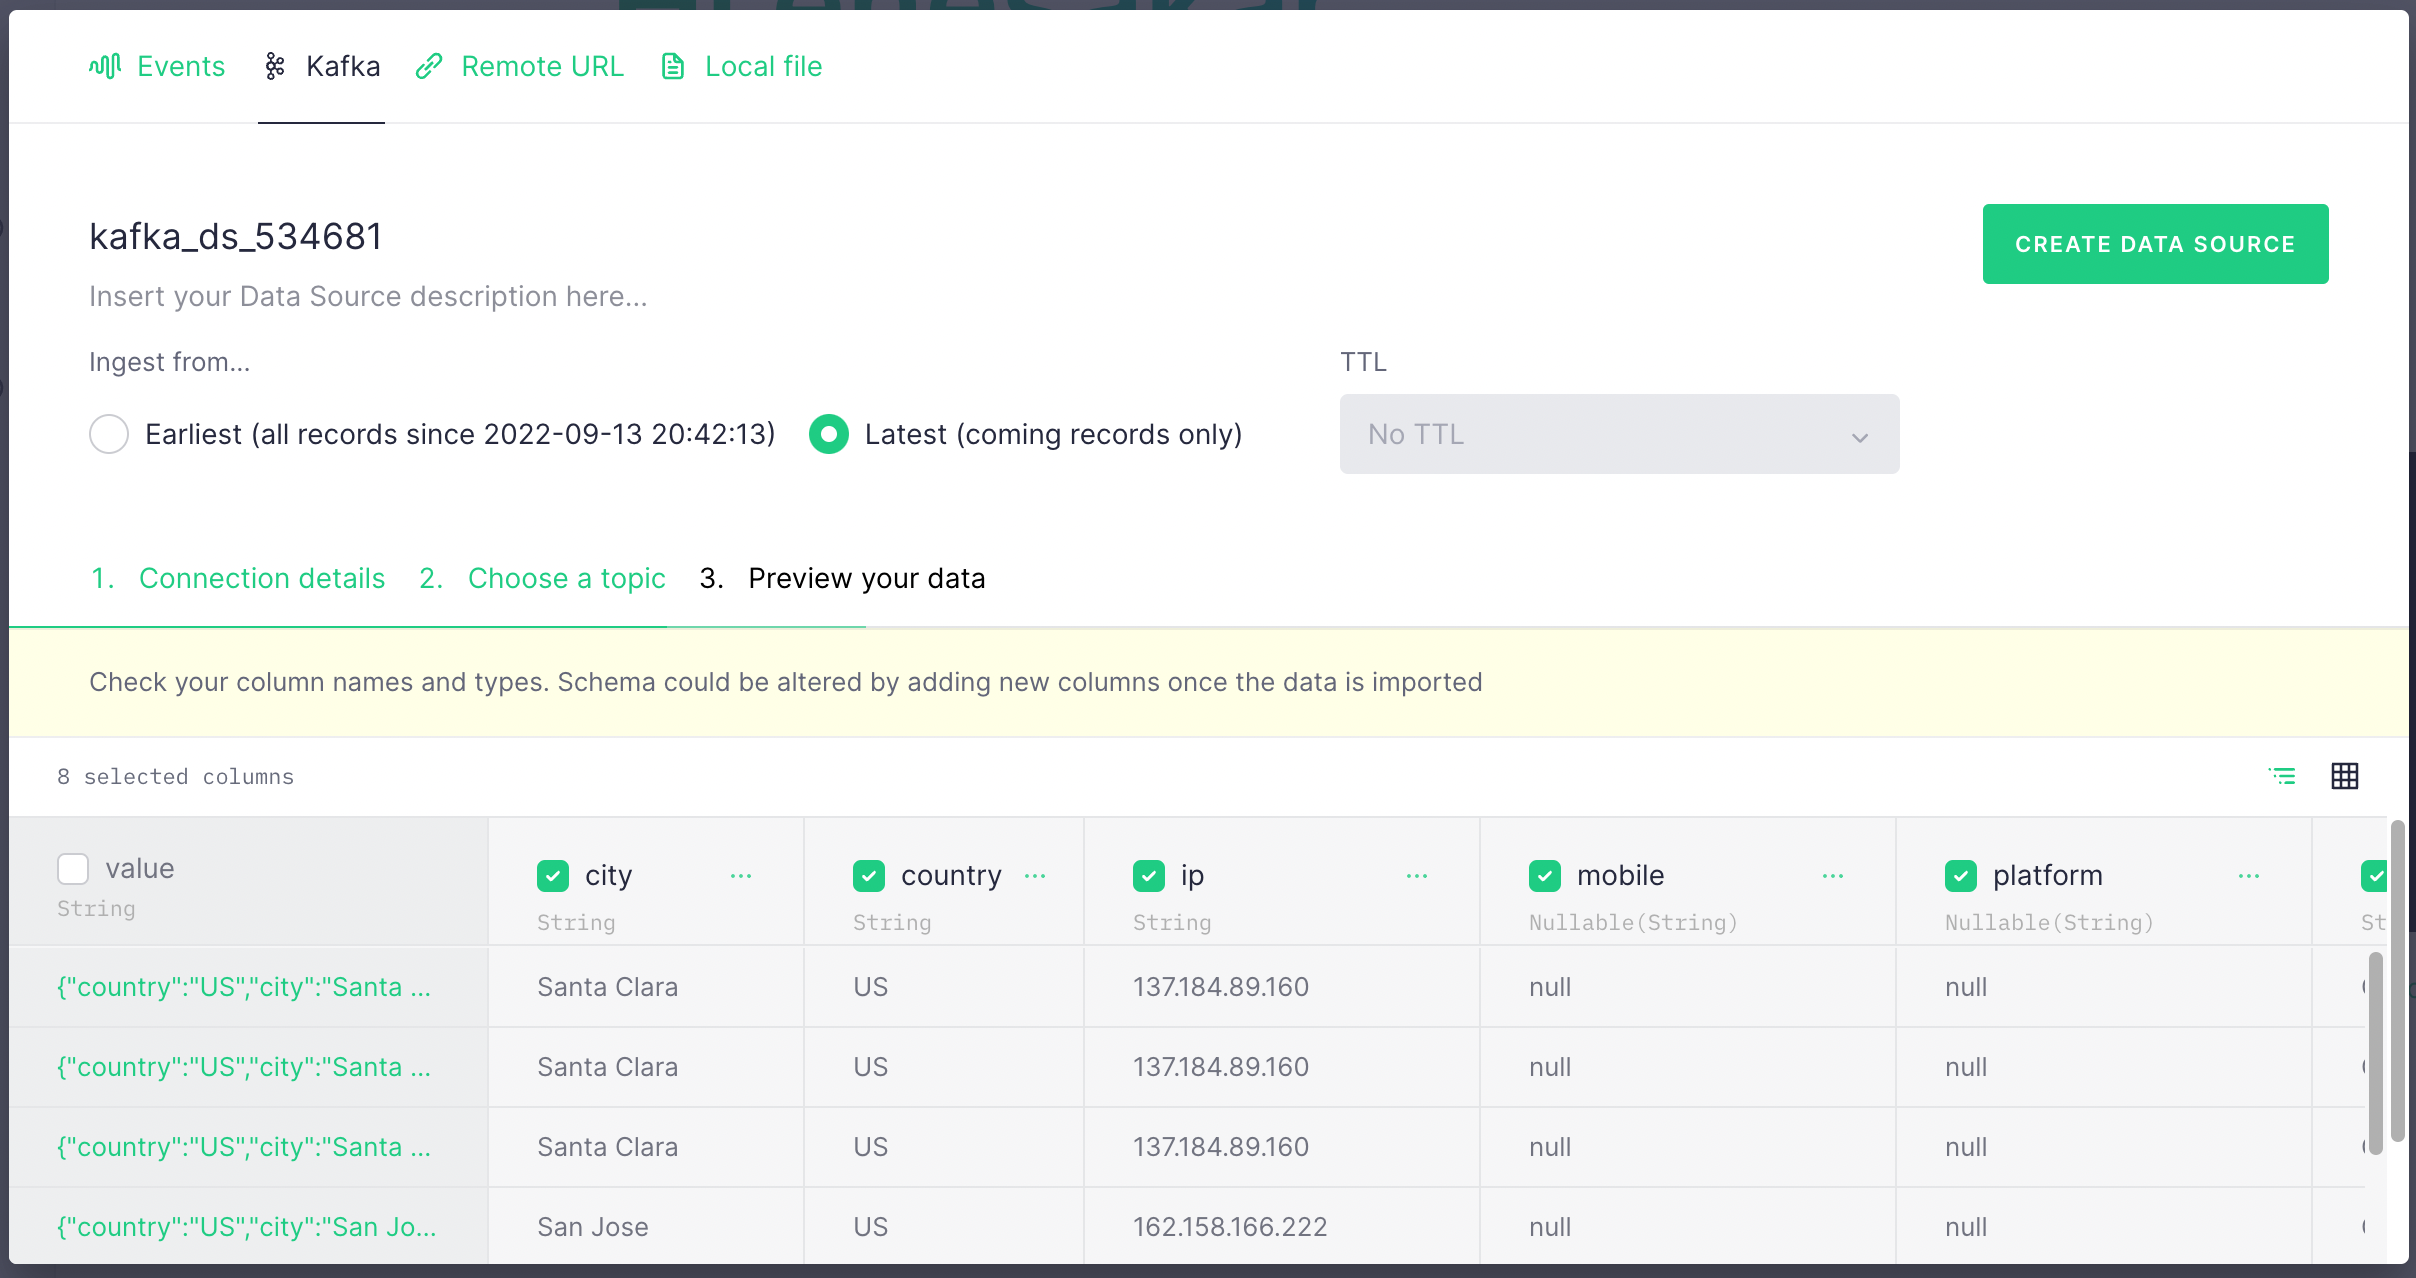This screenshot has height=1278, width=2416.
Task: Expand the No TTL dropdown
Action: pos(1619,434)
